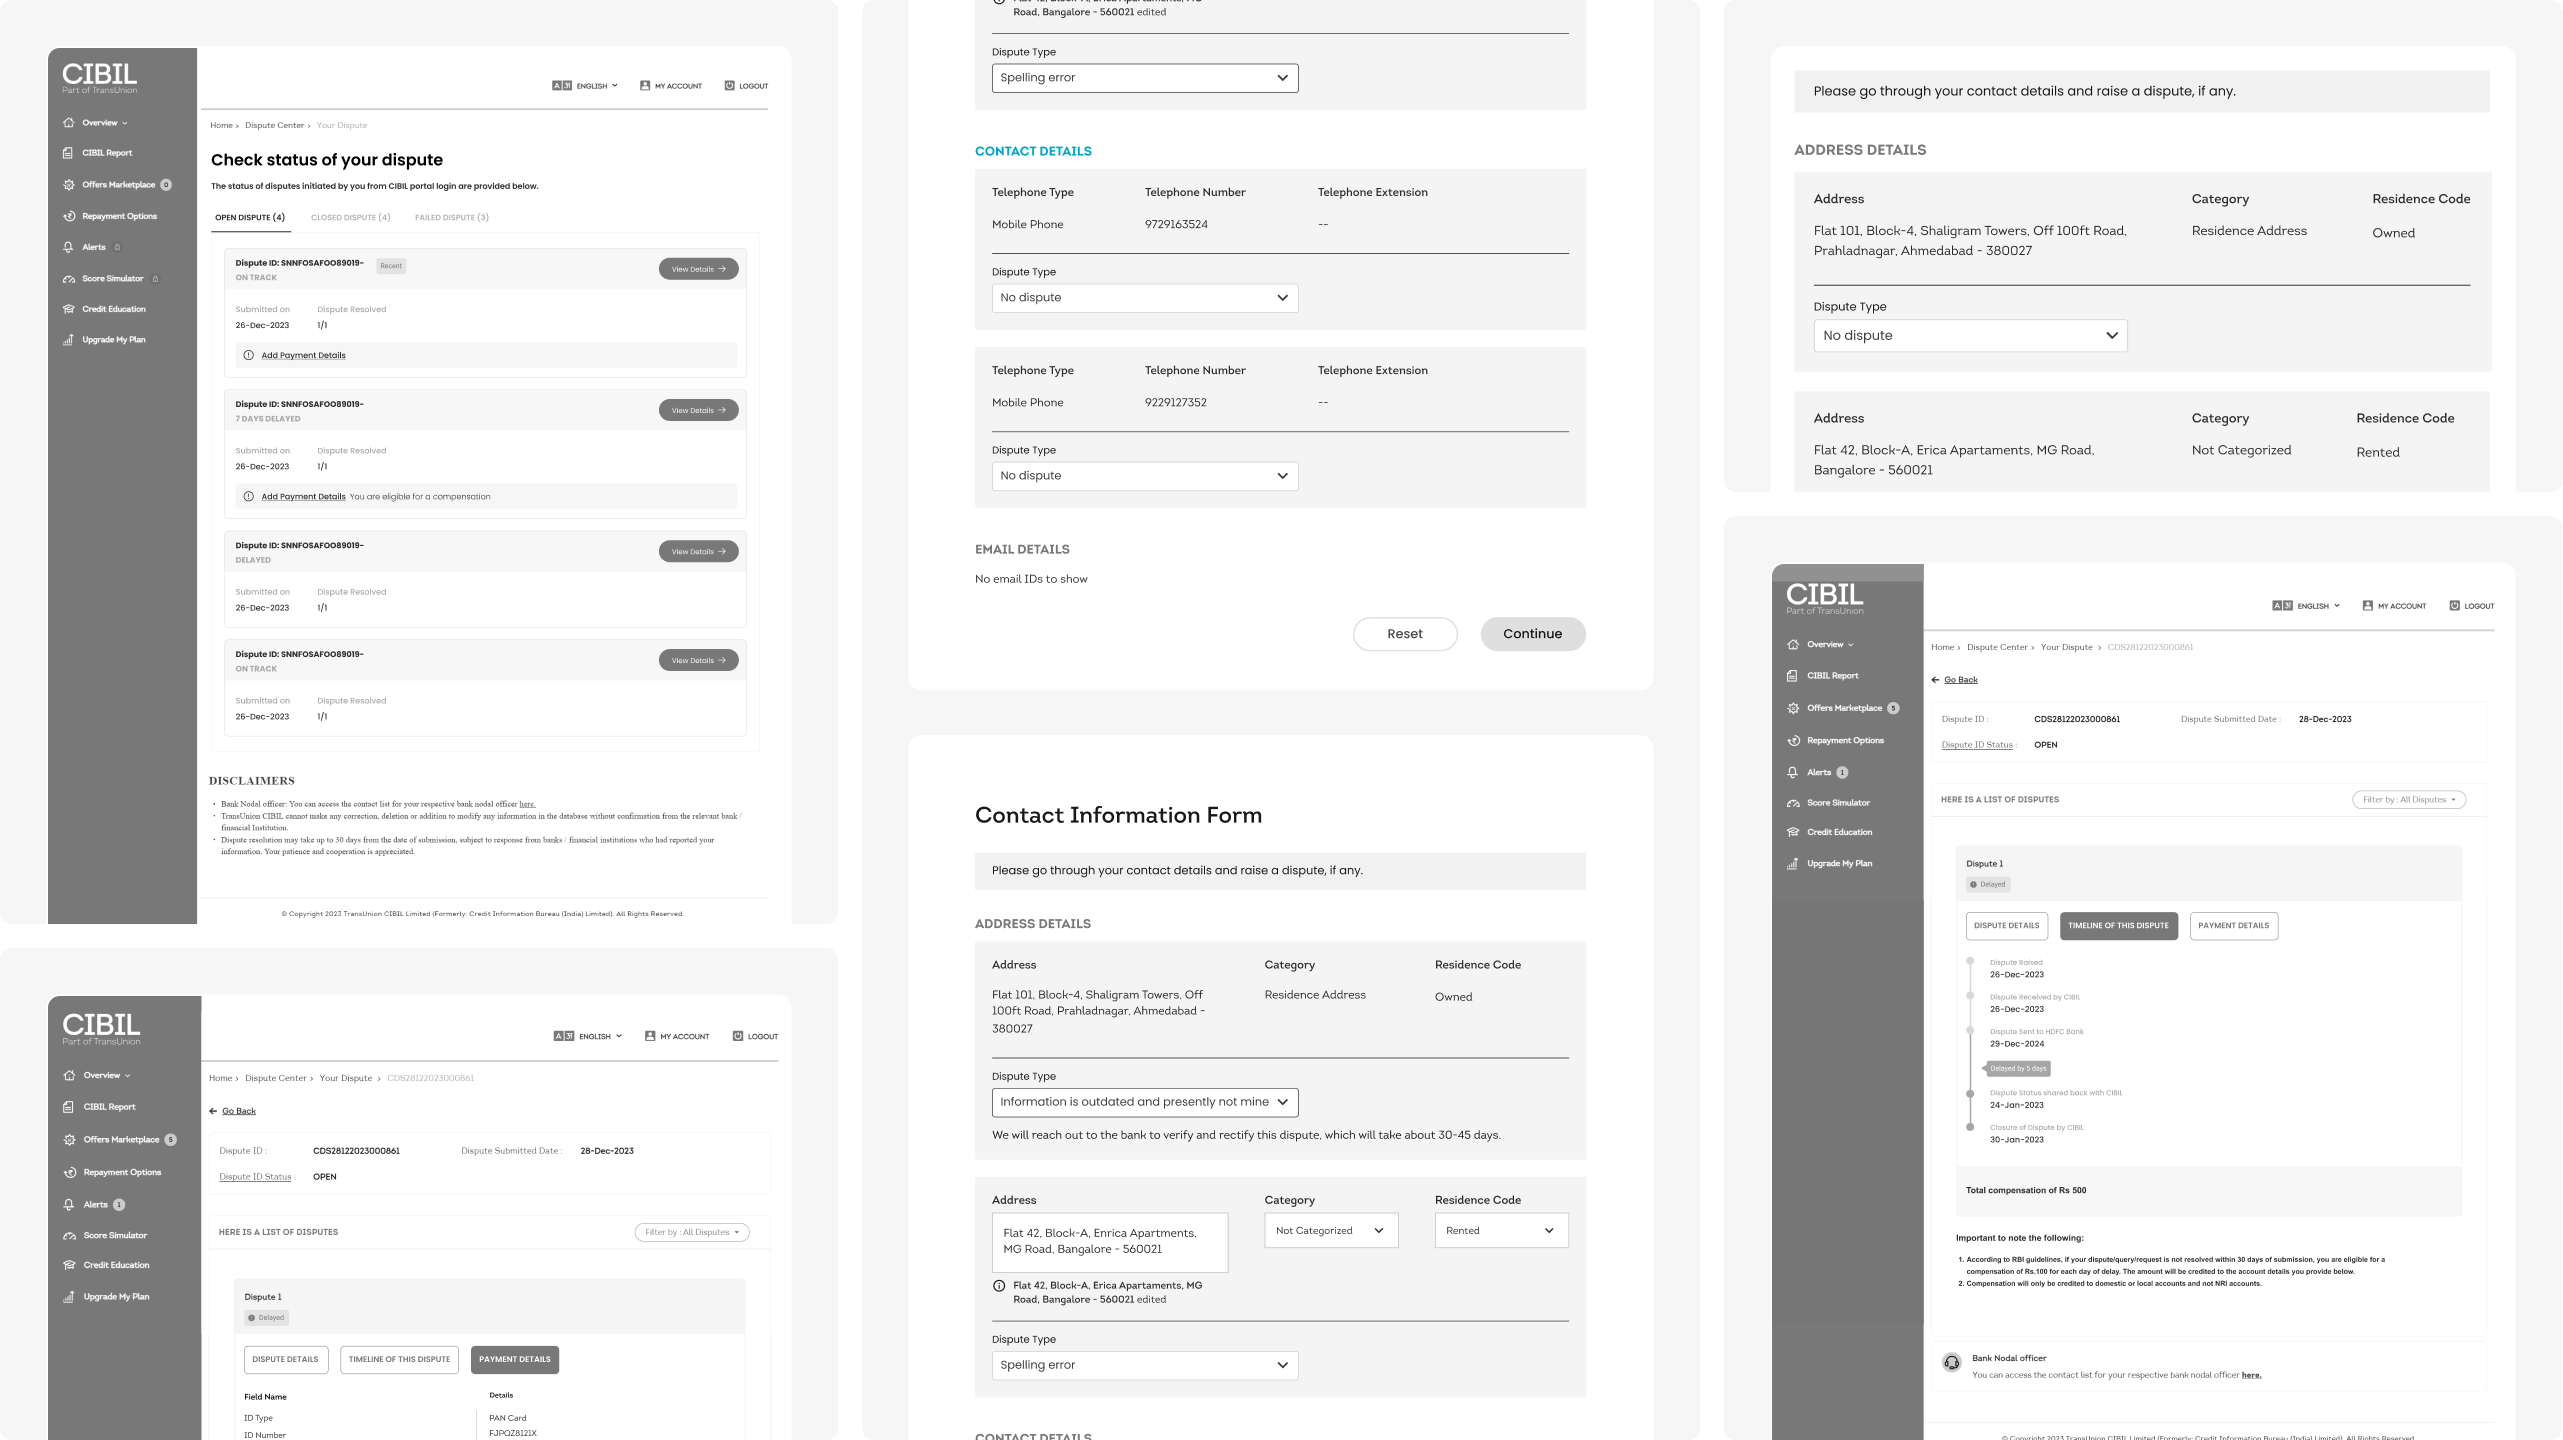
Task: Expand the 'Rented' residence code dropdown
Action: [x=1501, y=1231]
